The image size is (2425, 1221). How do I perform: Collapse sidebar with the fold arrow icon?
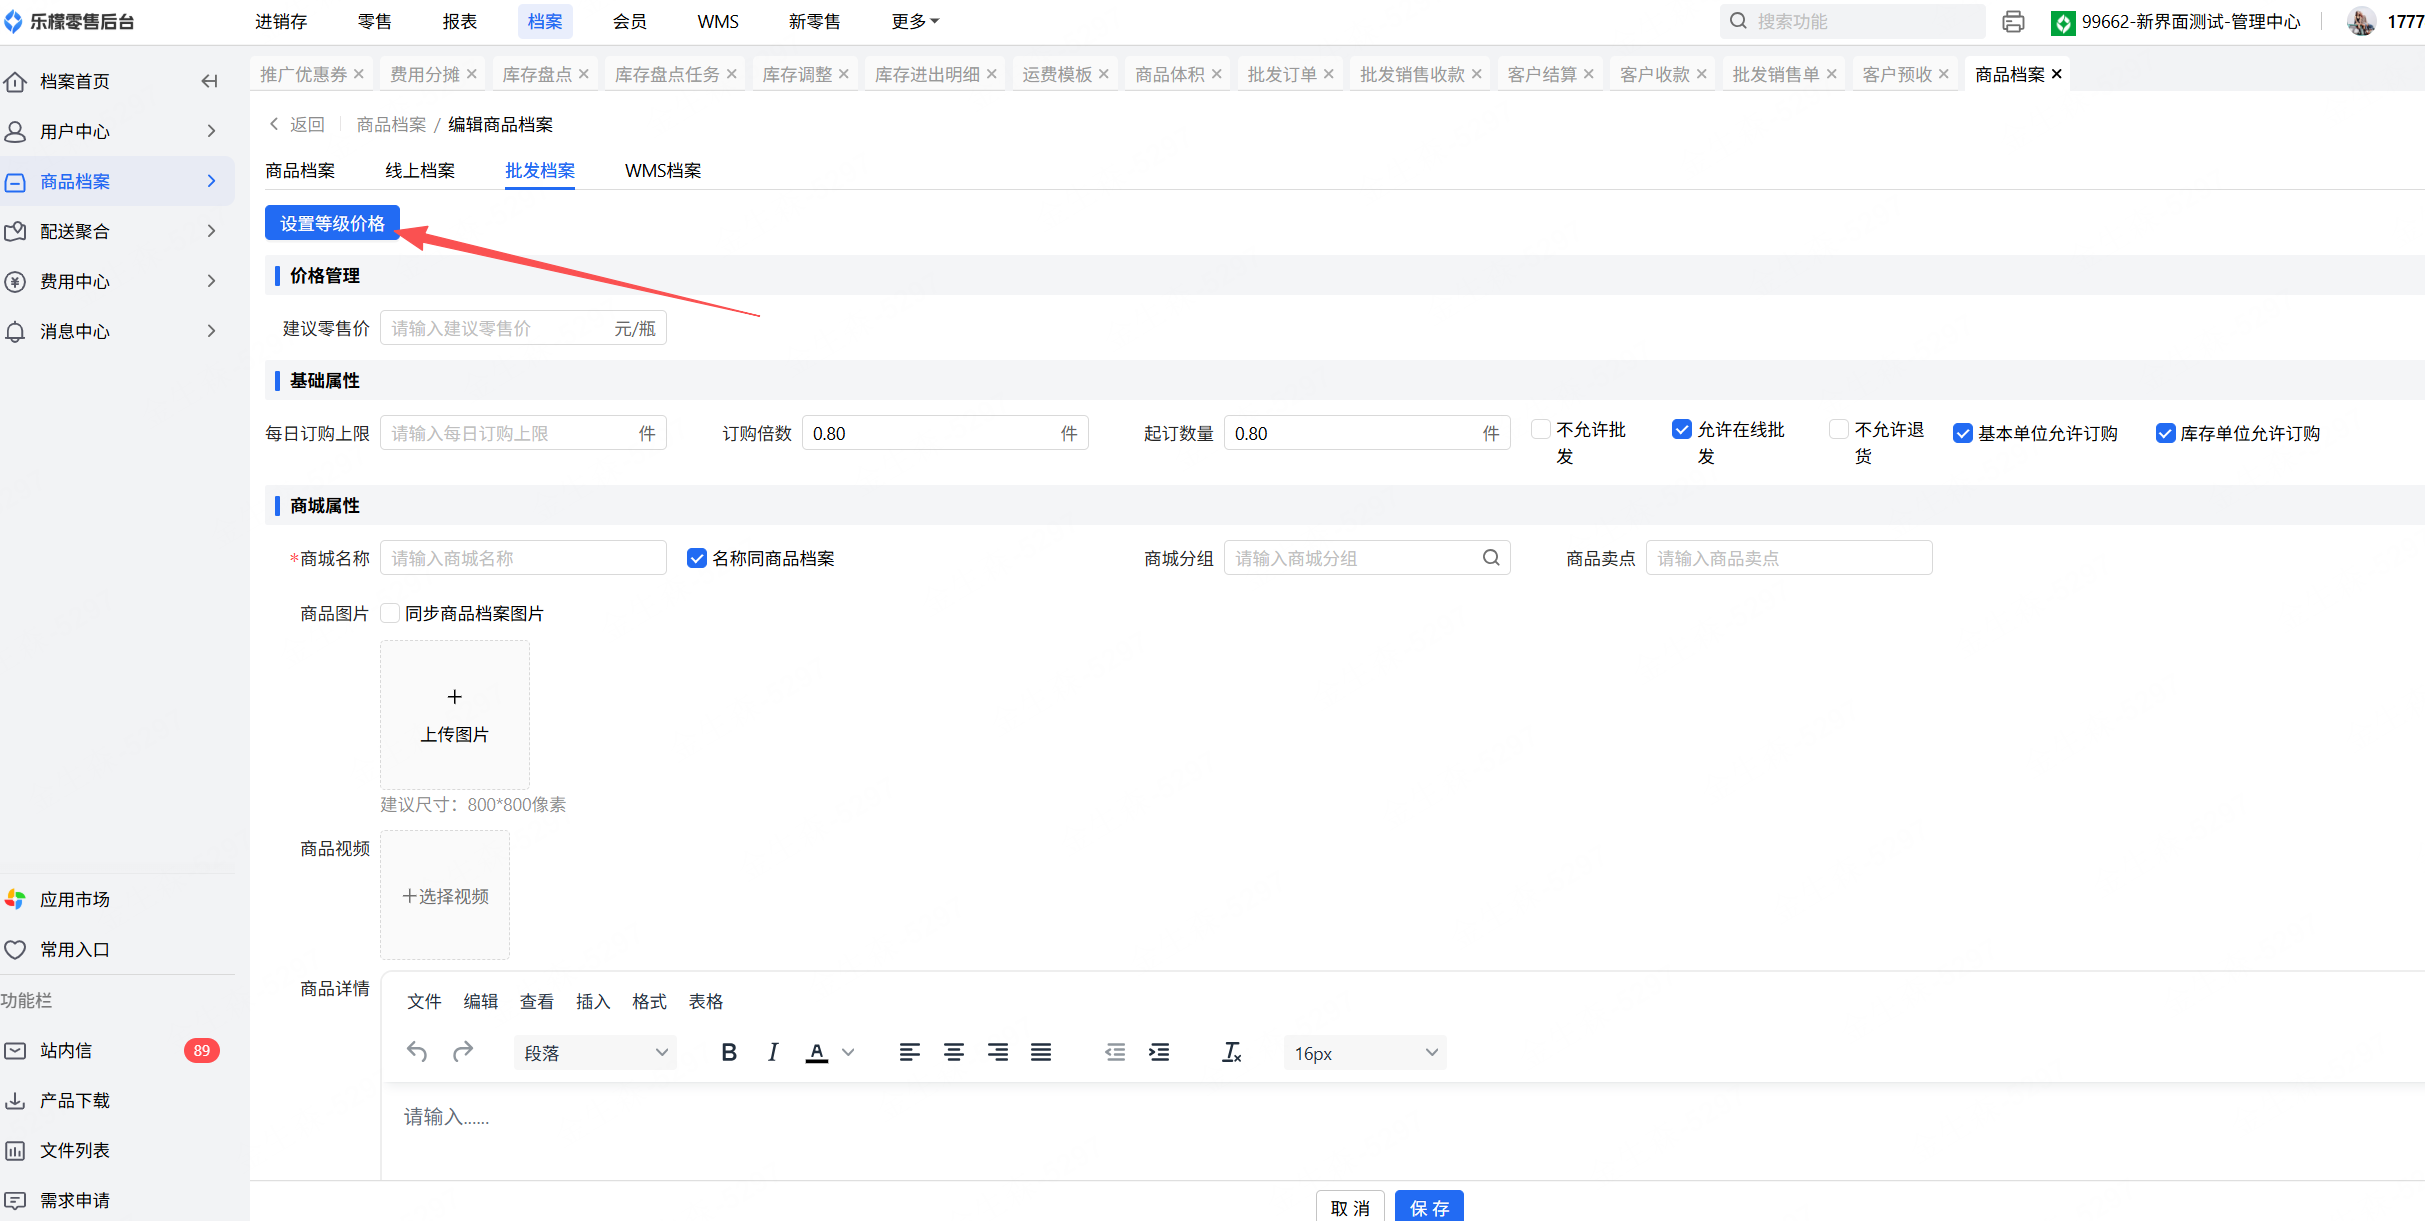pos(209,81)
